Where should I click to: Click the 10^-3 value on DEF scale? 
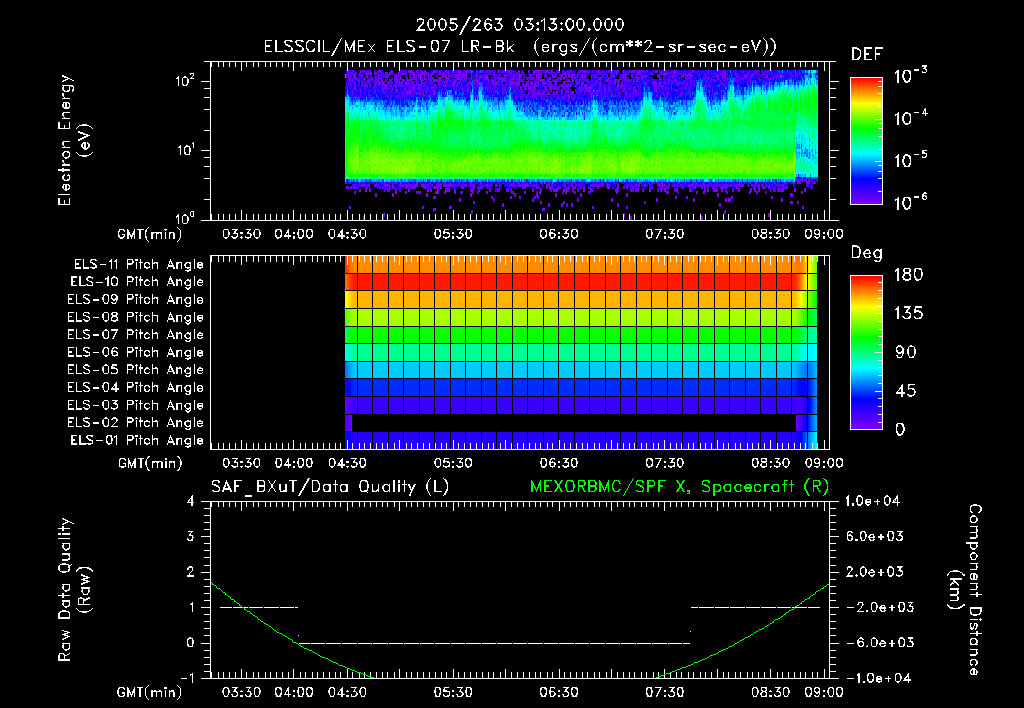pos(910,75)
